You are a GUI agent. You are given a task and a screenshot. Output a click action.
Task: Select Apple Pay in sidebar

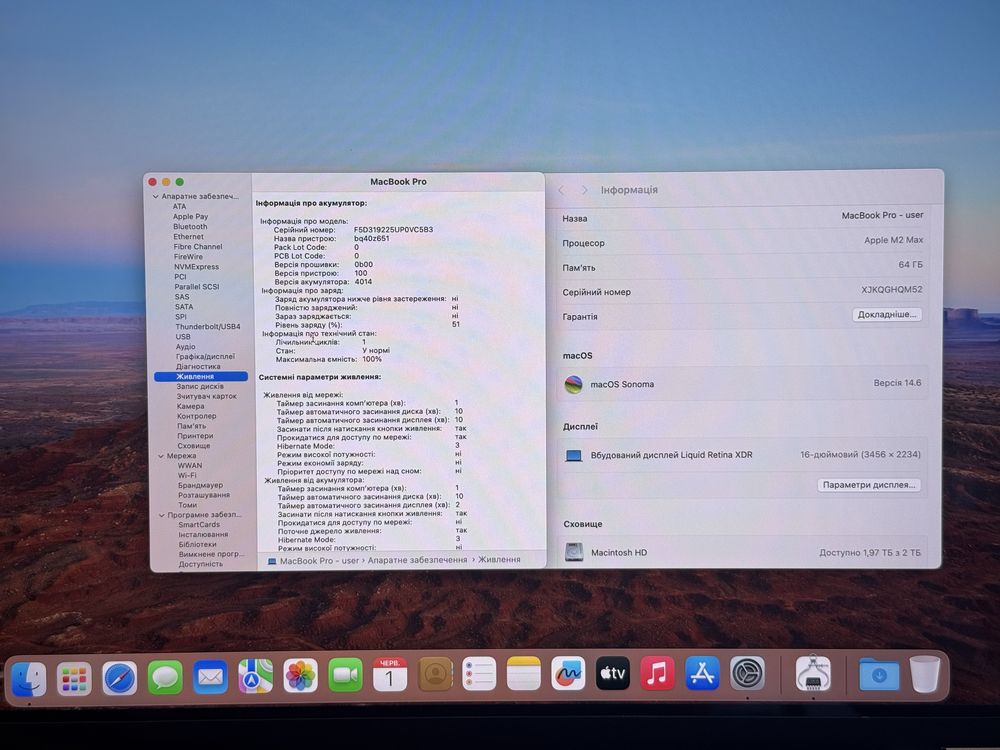(191, 217)
